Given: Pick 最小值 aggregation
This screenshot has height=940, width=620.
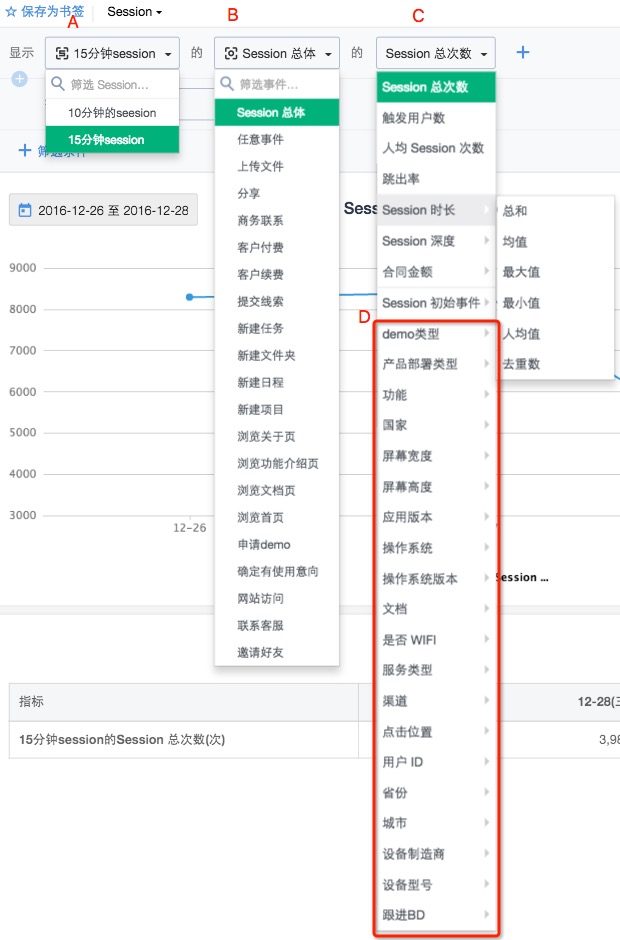Looking at the screenshot, I should tap(556, 303).
